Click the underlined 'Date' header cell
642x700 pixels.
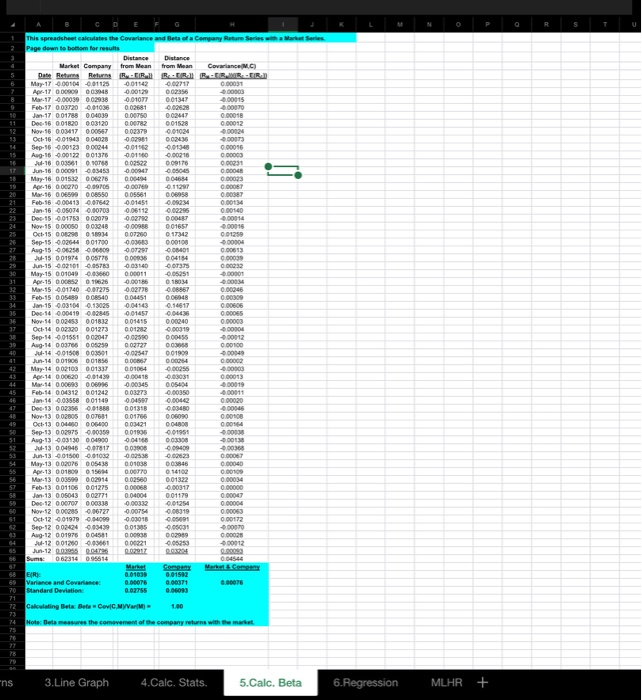point(45,75)
